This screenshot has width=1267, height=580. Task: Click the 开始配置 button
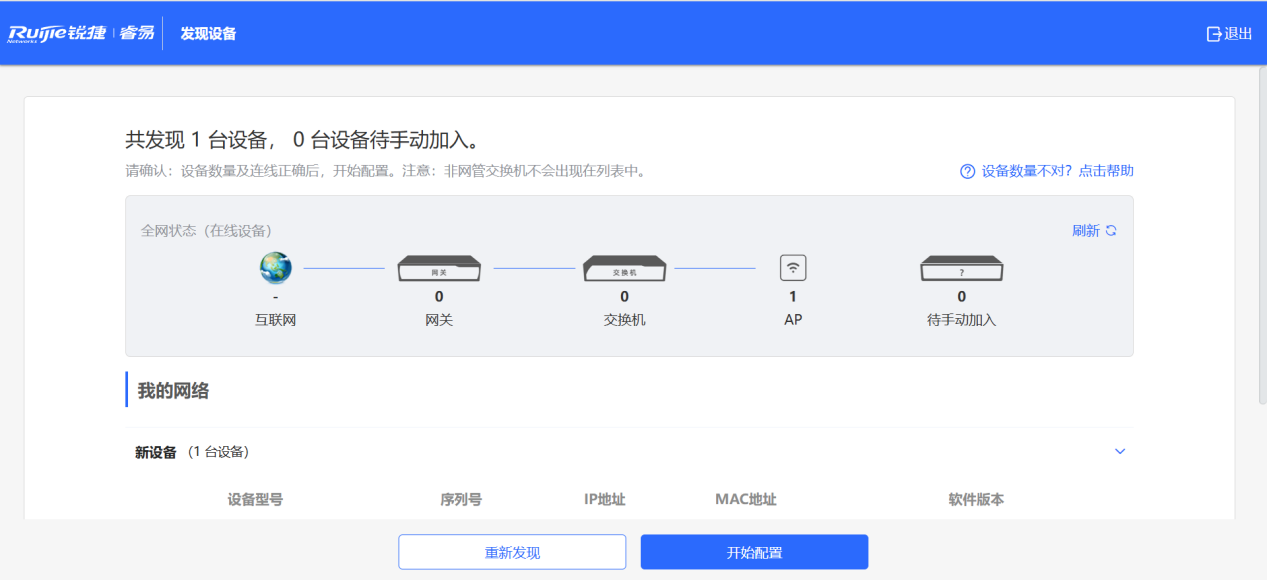pos(753,551)
